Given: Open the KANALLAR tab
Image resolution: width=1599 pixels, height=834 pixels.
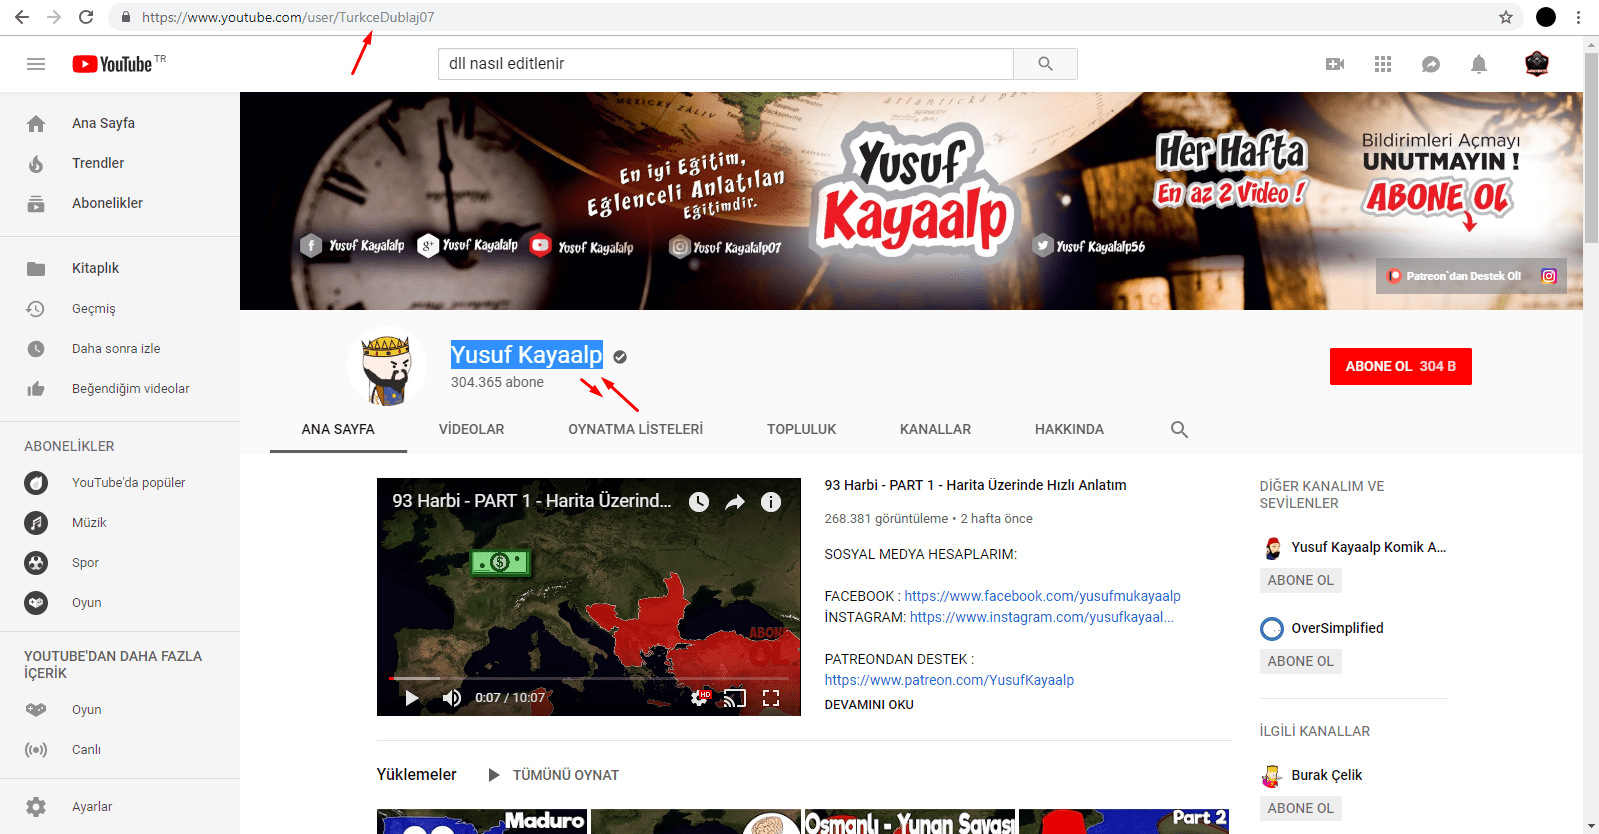Looking at the screenshot, I should tap(935, 429).
